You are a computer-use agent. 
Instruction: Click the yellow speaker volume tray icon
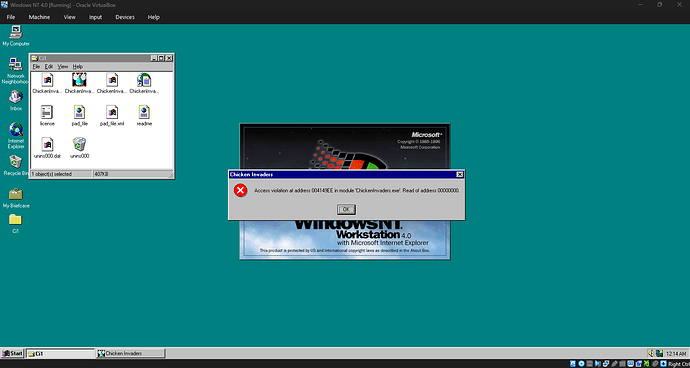(651, 353)
